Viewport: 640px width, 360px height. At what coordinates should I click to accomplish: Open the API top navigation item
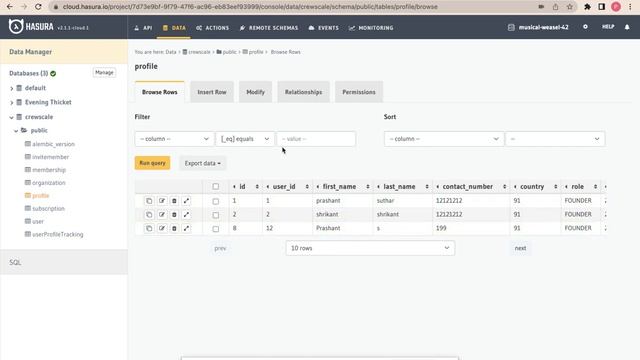point(143,28)
